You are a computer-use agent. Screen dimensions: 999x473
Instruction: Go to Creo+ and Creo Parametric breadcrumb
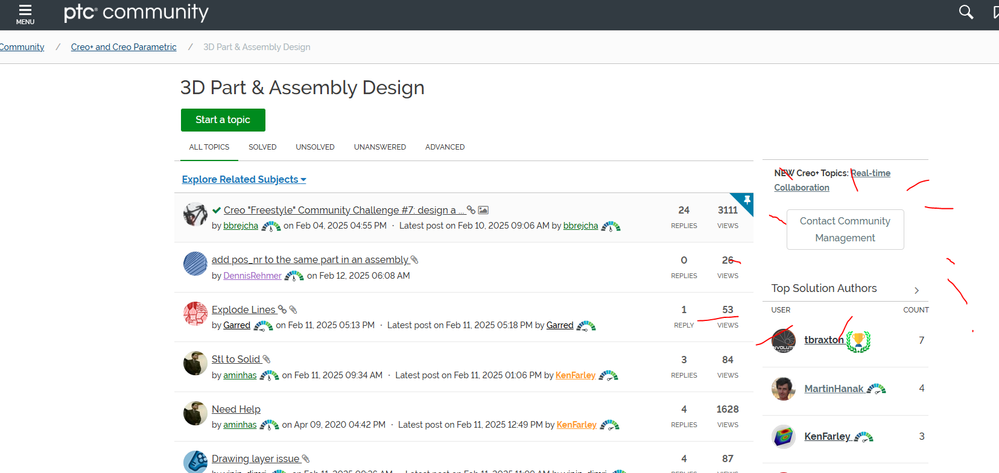click(124, 47)
